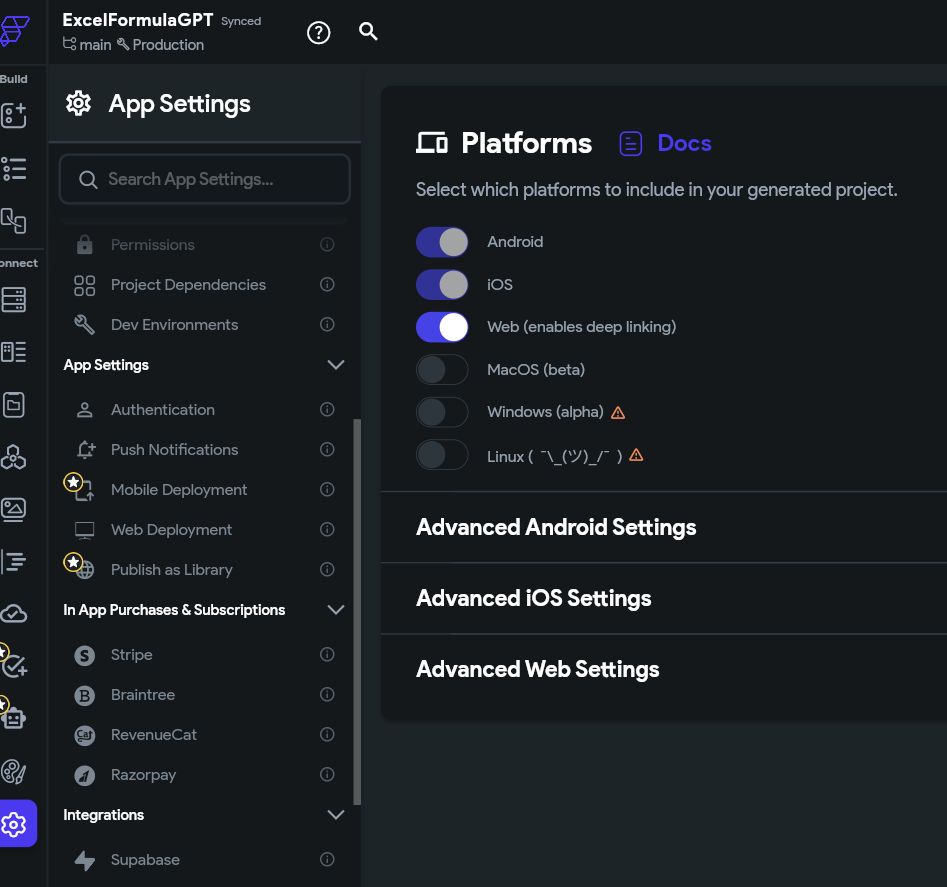Click the Windows alpha warning icon

(x=618, y=412)
